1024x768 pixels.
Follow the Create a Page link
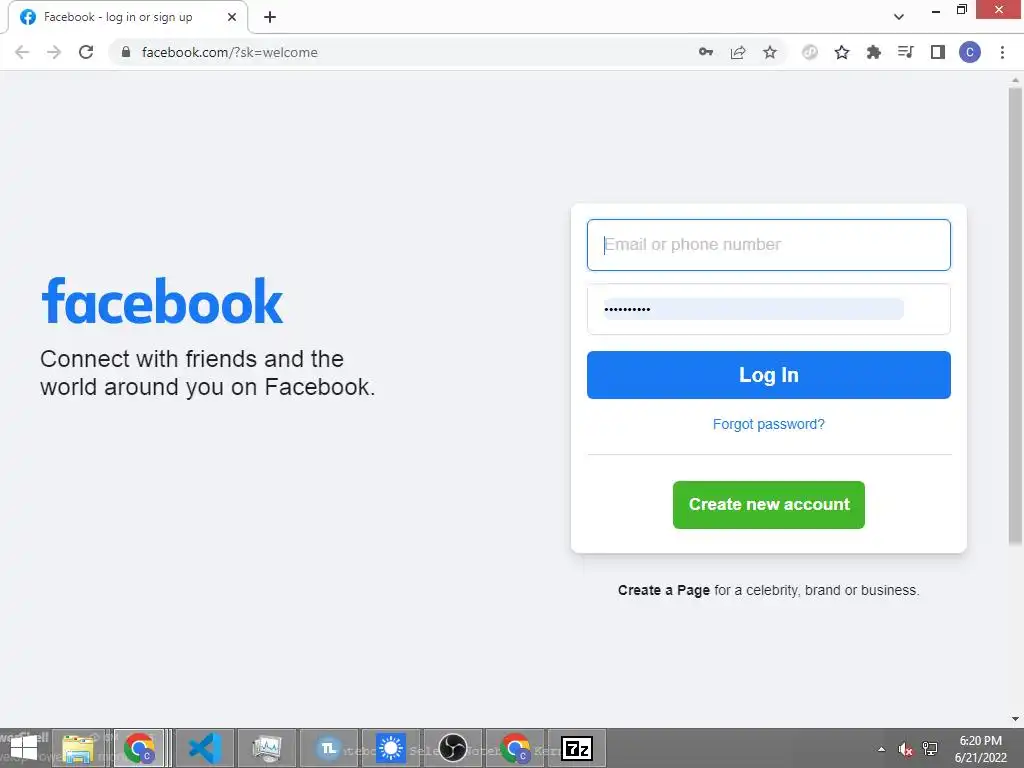tap(664, 590)
